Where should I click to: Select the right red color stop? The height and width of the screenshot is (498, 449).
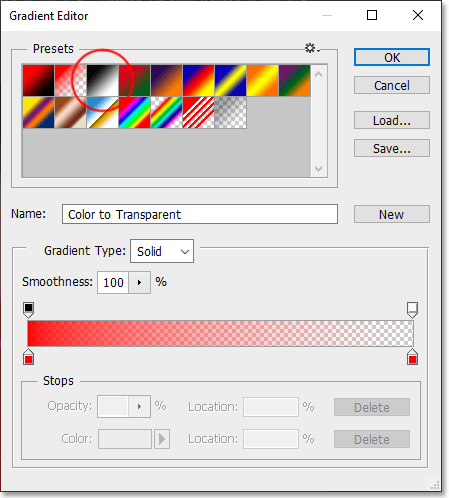[x=412, y=357]
